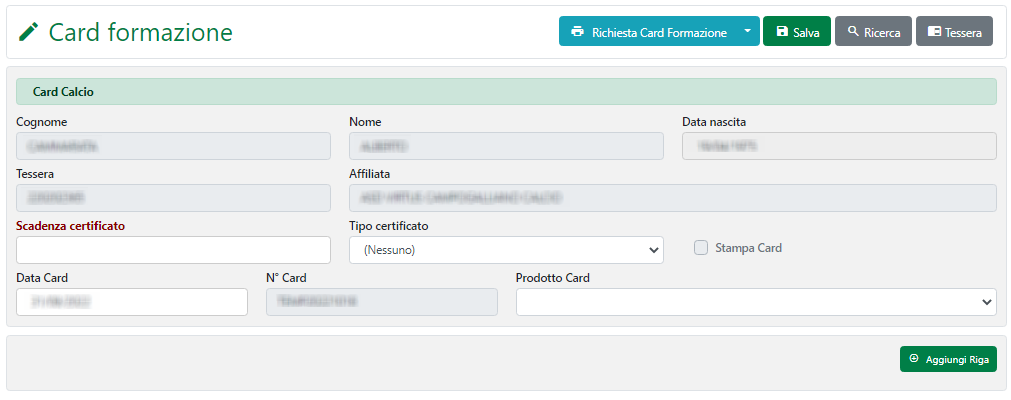The height and width of the screenshot is (400, 1011).
Task: Click the magnifying glass Ricerca icon
Action: tap(853, 32)
